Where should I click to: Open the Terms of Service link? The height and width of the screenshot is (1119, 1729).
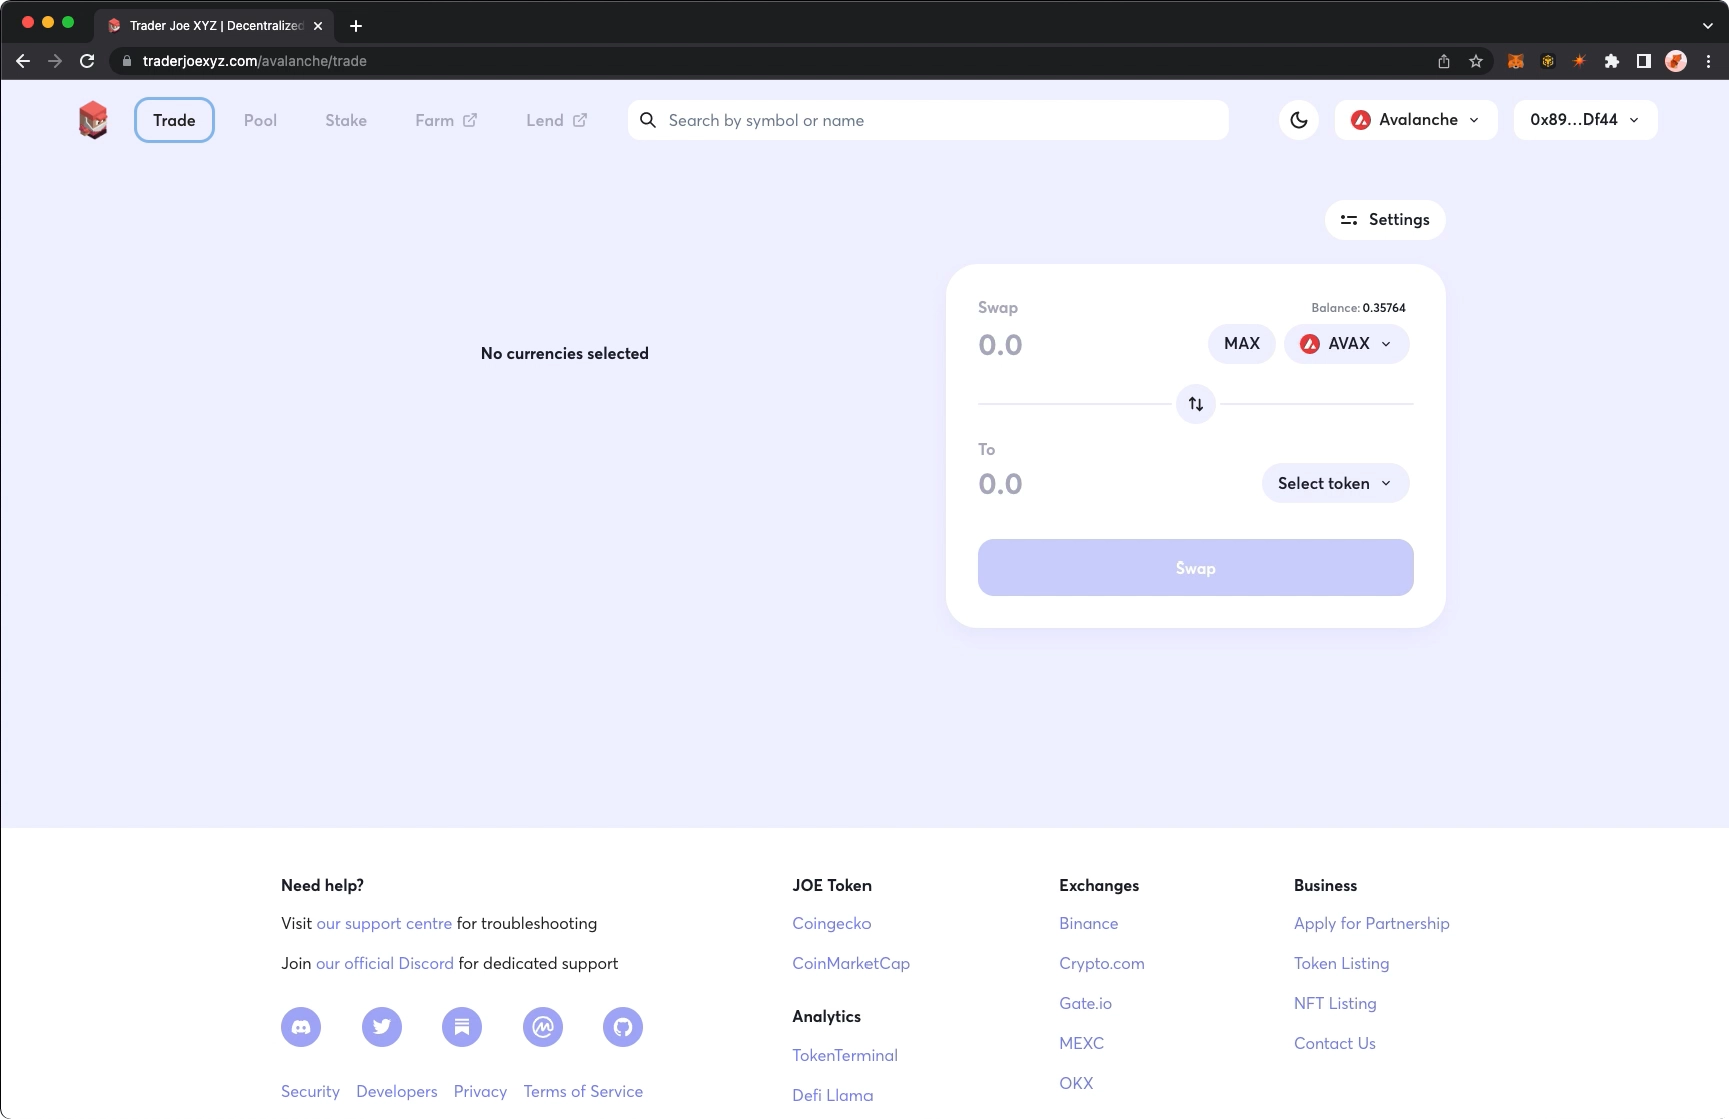click(x=583, y=1091)
